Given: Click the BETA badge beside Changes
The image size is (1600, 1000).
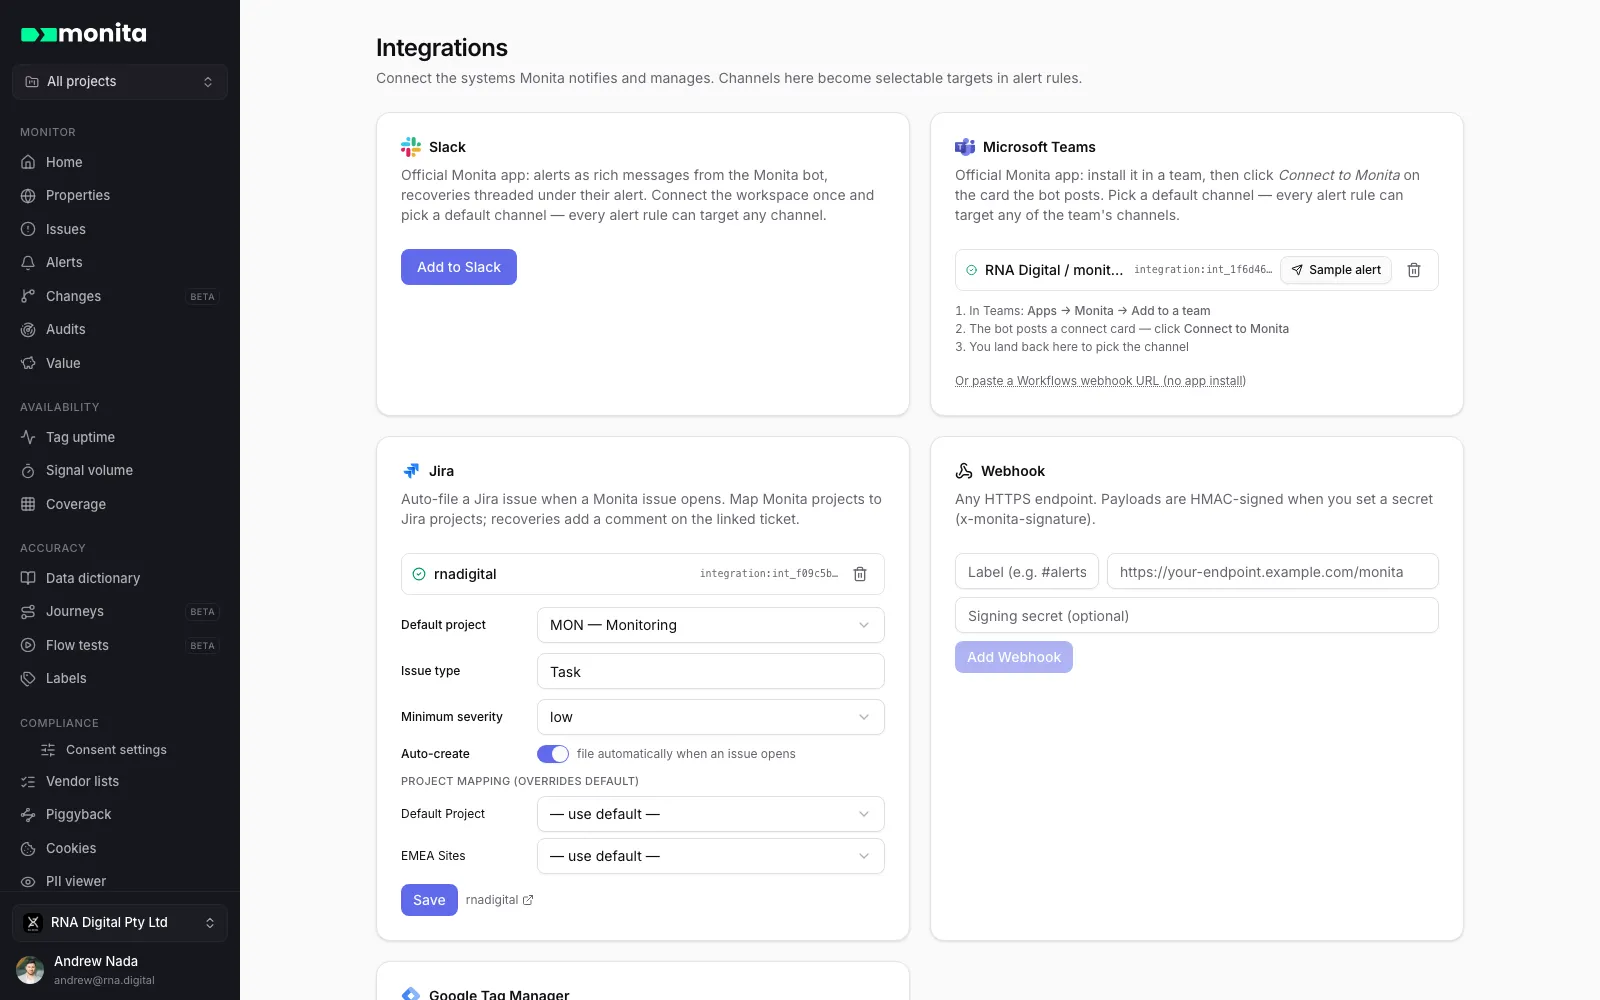Looking at the screenshot, I should [x=202, y=297].
